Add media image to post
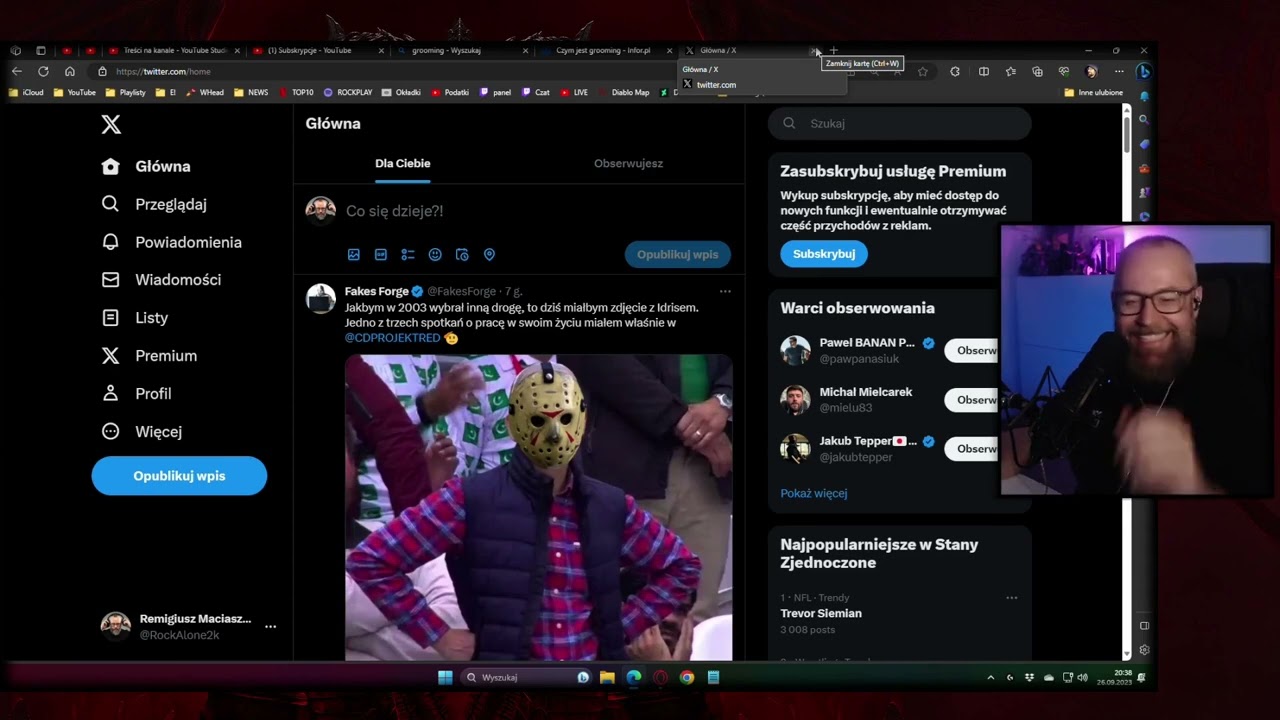1280x720 pixels. point(354,255)
